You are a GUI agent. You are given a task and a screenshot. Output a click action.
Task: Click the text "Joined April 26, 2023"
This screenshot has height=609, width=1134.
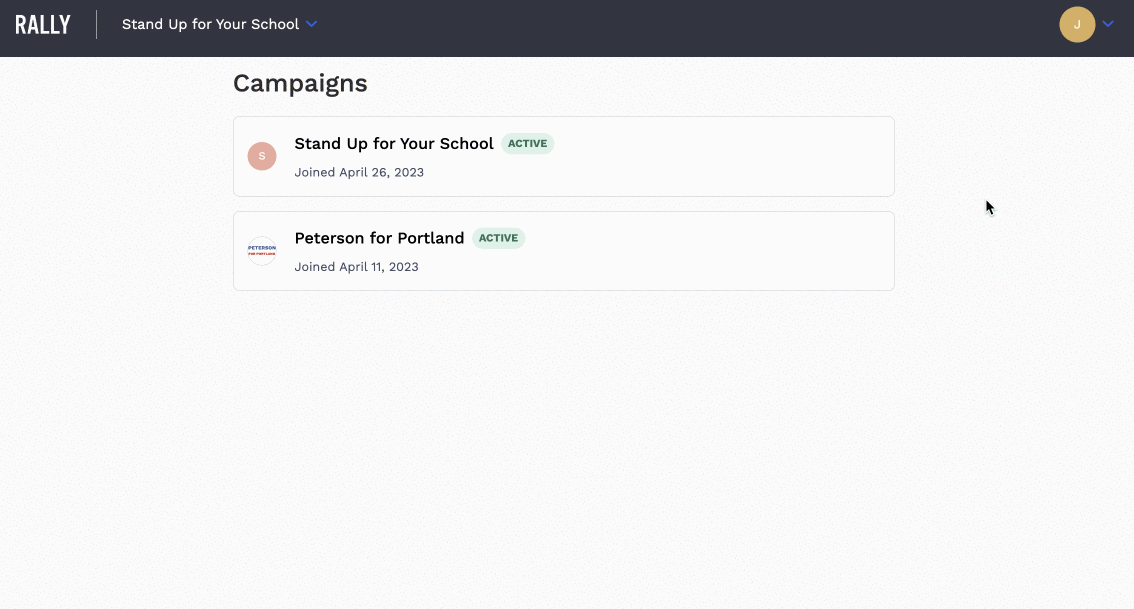pos(359,172)
